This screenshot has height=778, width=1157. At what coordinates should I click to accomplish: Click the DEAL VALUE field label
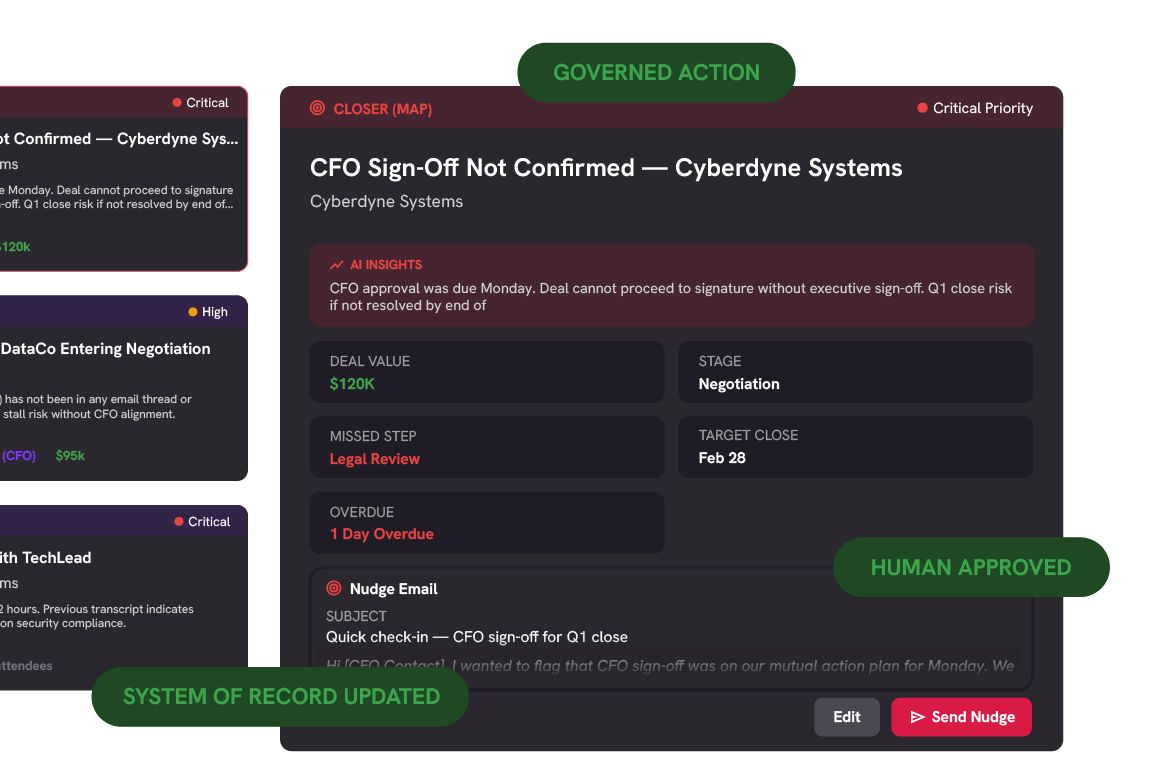[x=370, y=361]
